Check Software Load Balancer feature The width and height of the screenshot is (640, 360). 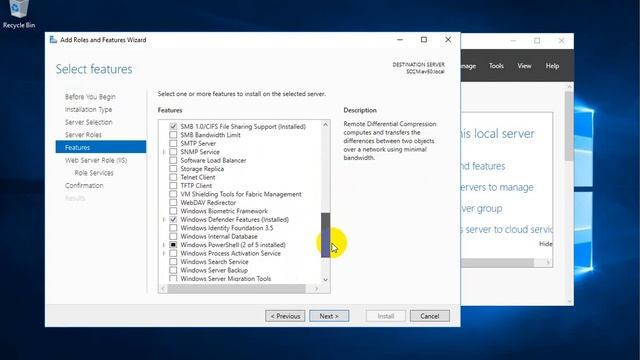tap(173, 160)
